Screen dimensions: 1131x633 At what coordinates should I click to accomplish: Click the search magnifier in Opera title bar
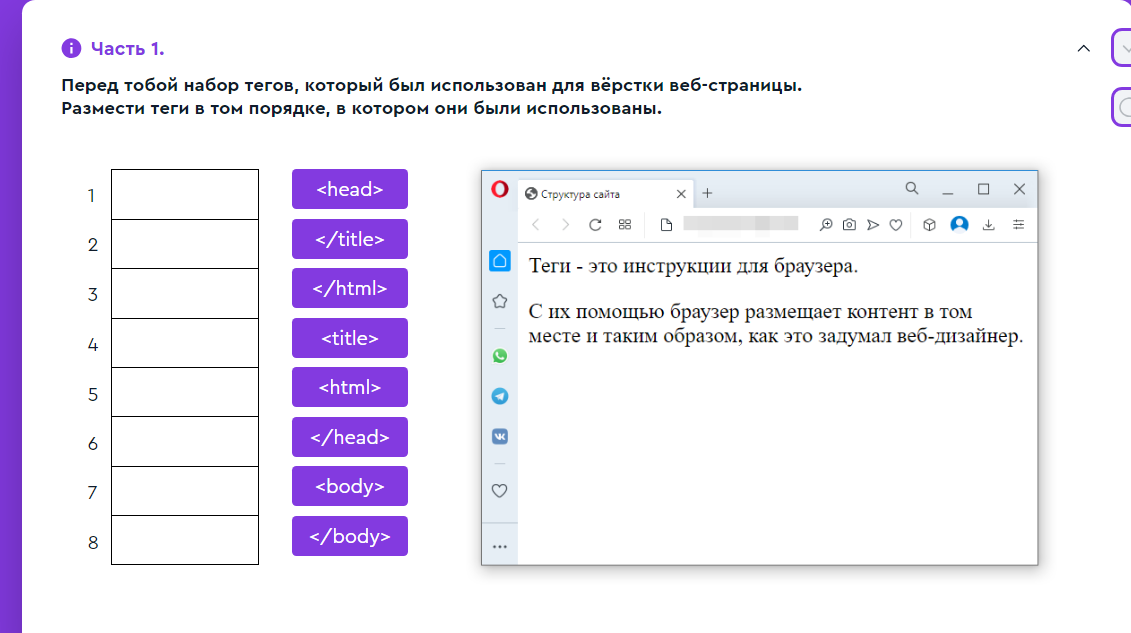point(912,188)
